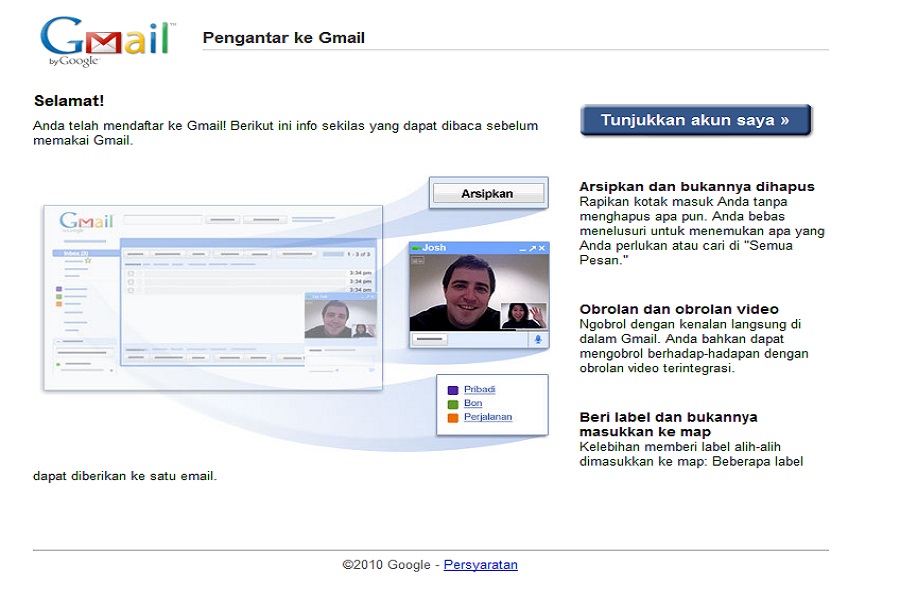
Task: Click the Arsipkan button
Action: coord(488,193)
